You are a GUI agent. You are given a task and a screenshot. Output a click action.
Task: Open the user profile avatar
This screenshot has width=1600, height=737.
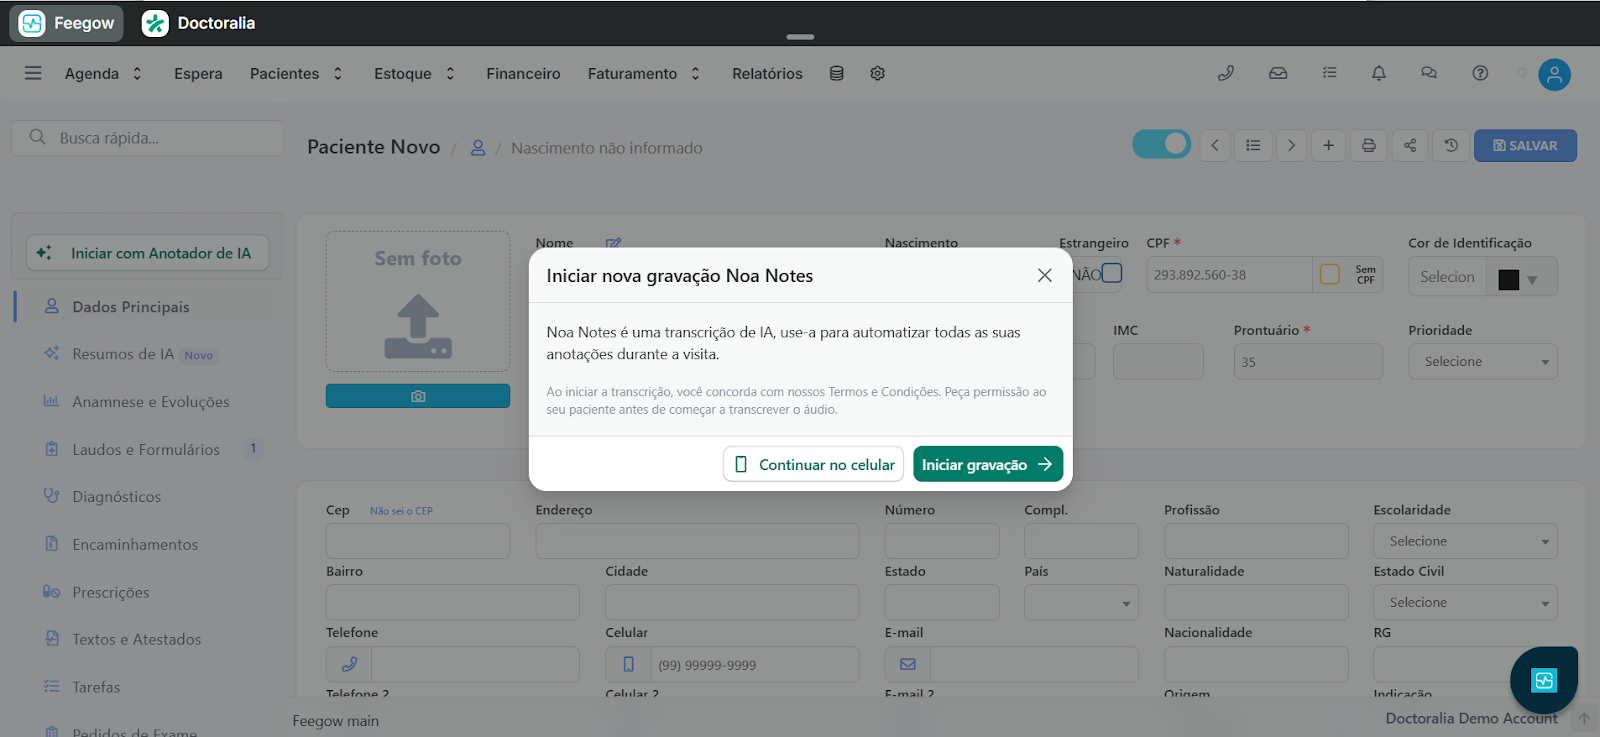1554,74
